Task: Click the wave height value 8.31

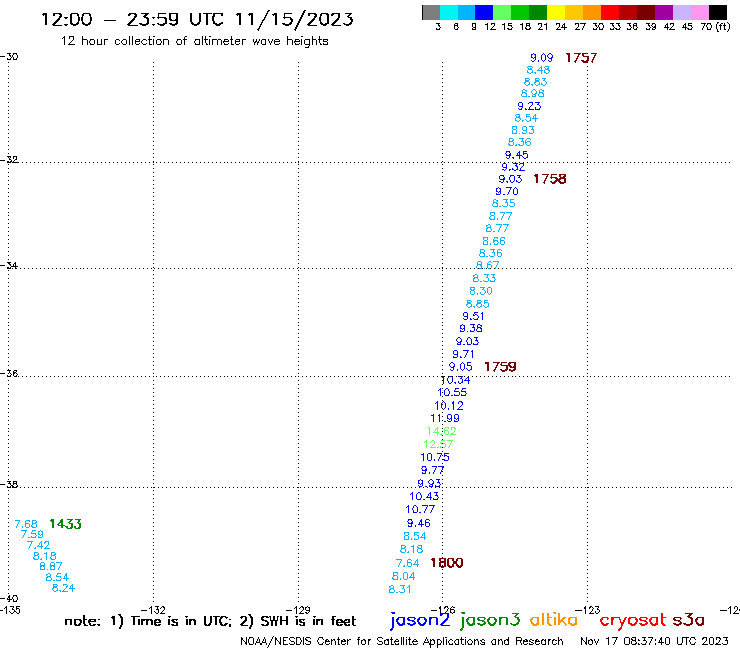Action: click(x=400, y=589)
